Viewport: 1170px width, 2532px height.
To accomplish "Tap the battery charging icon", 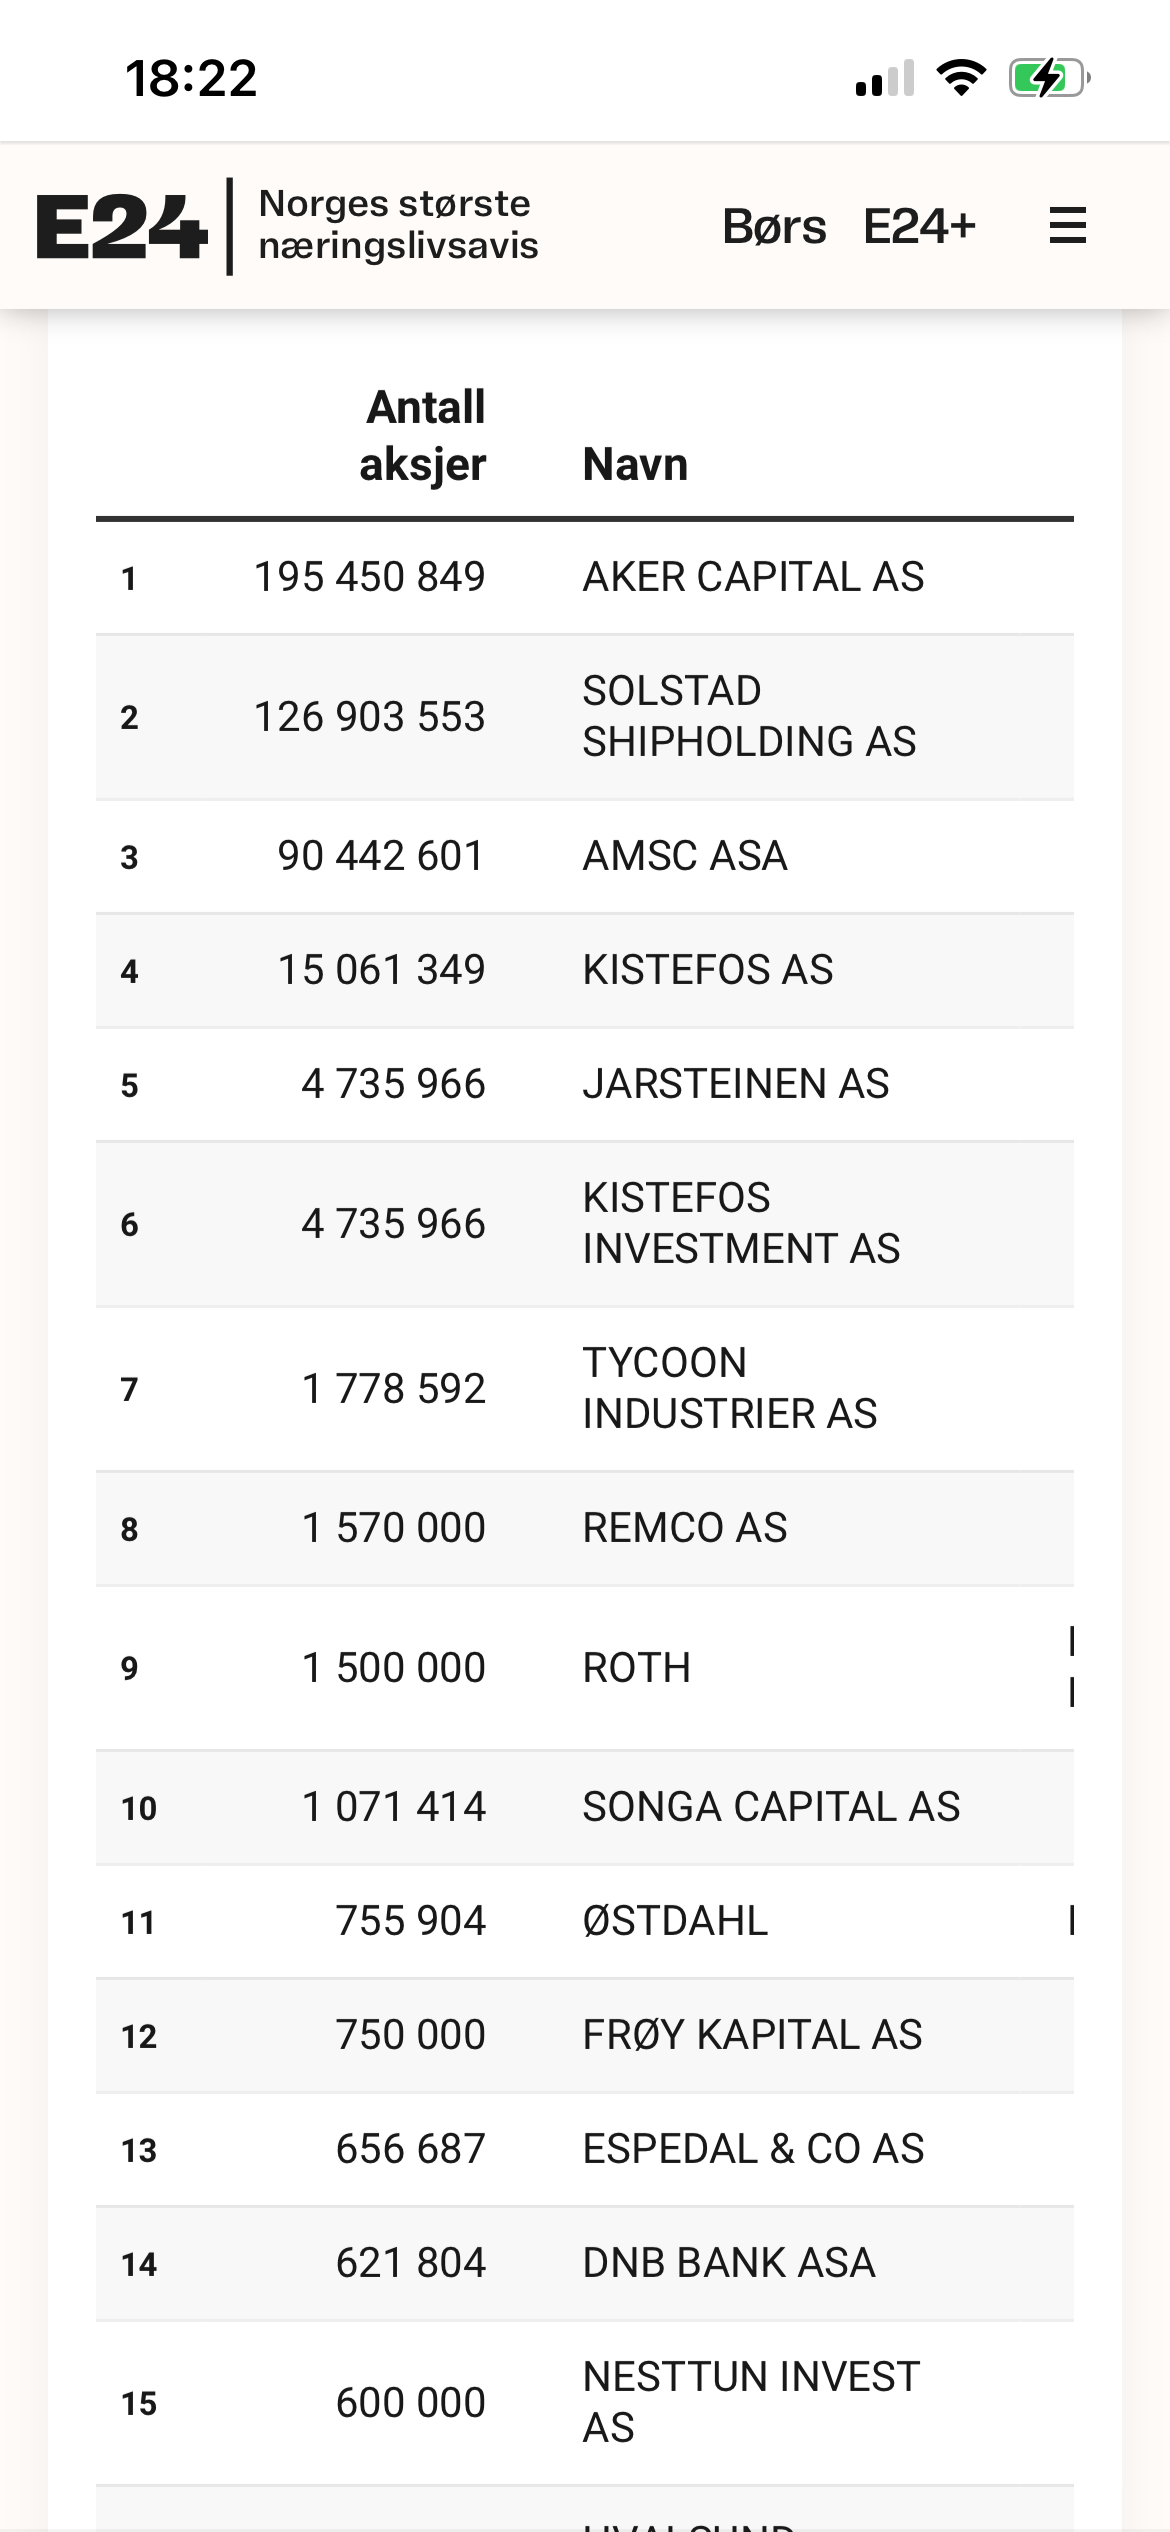I will click(x=1049, y=78).
